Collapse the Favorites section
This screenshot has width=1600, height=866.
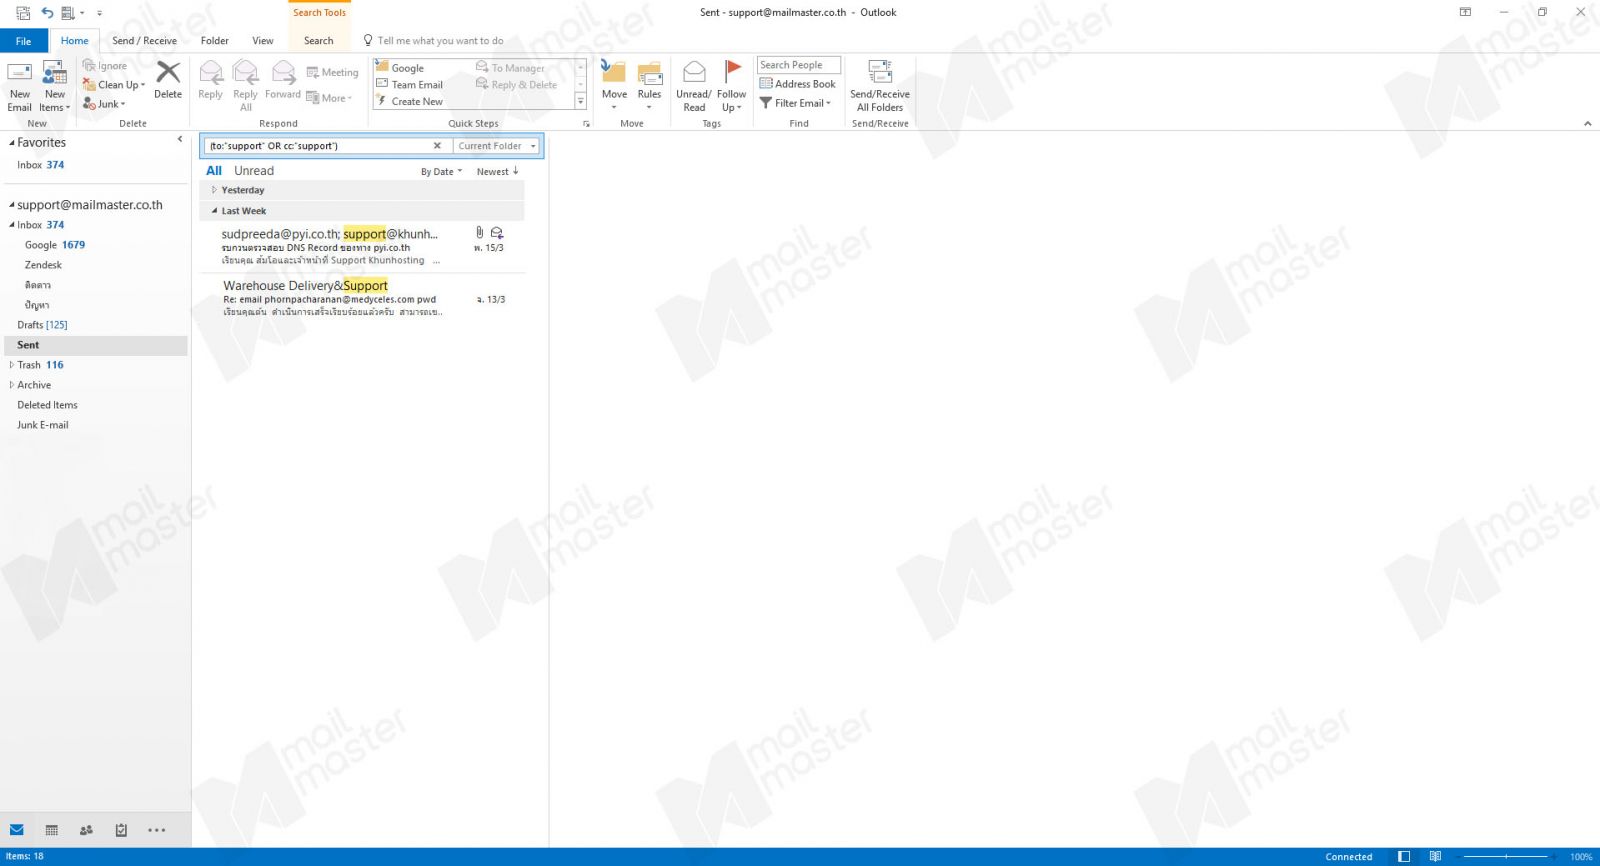point(11,143)
